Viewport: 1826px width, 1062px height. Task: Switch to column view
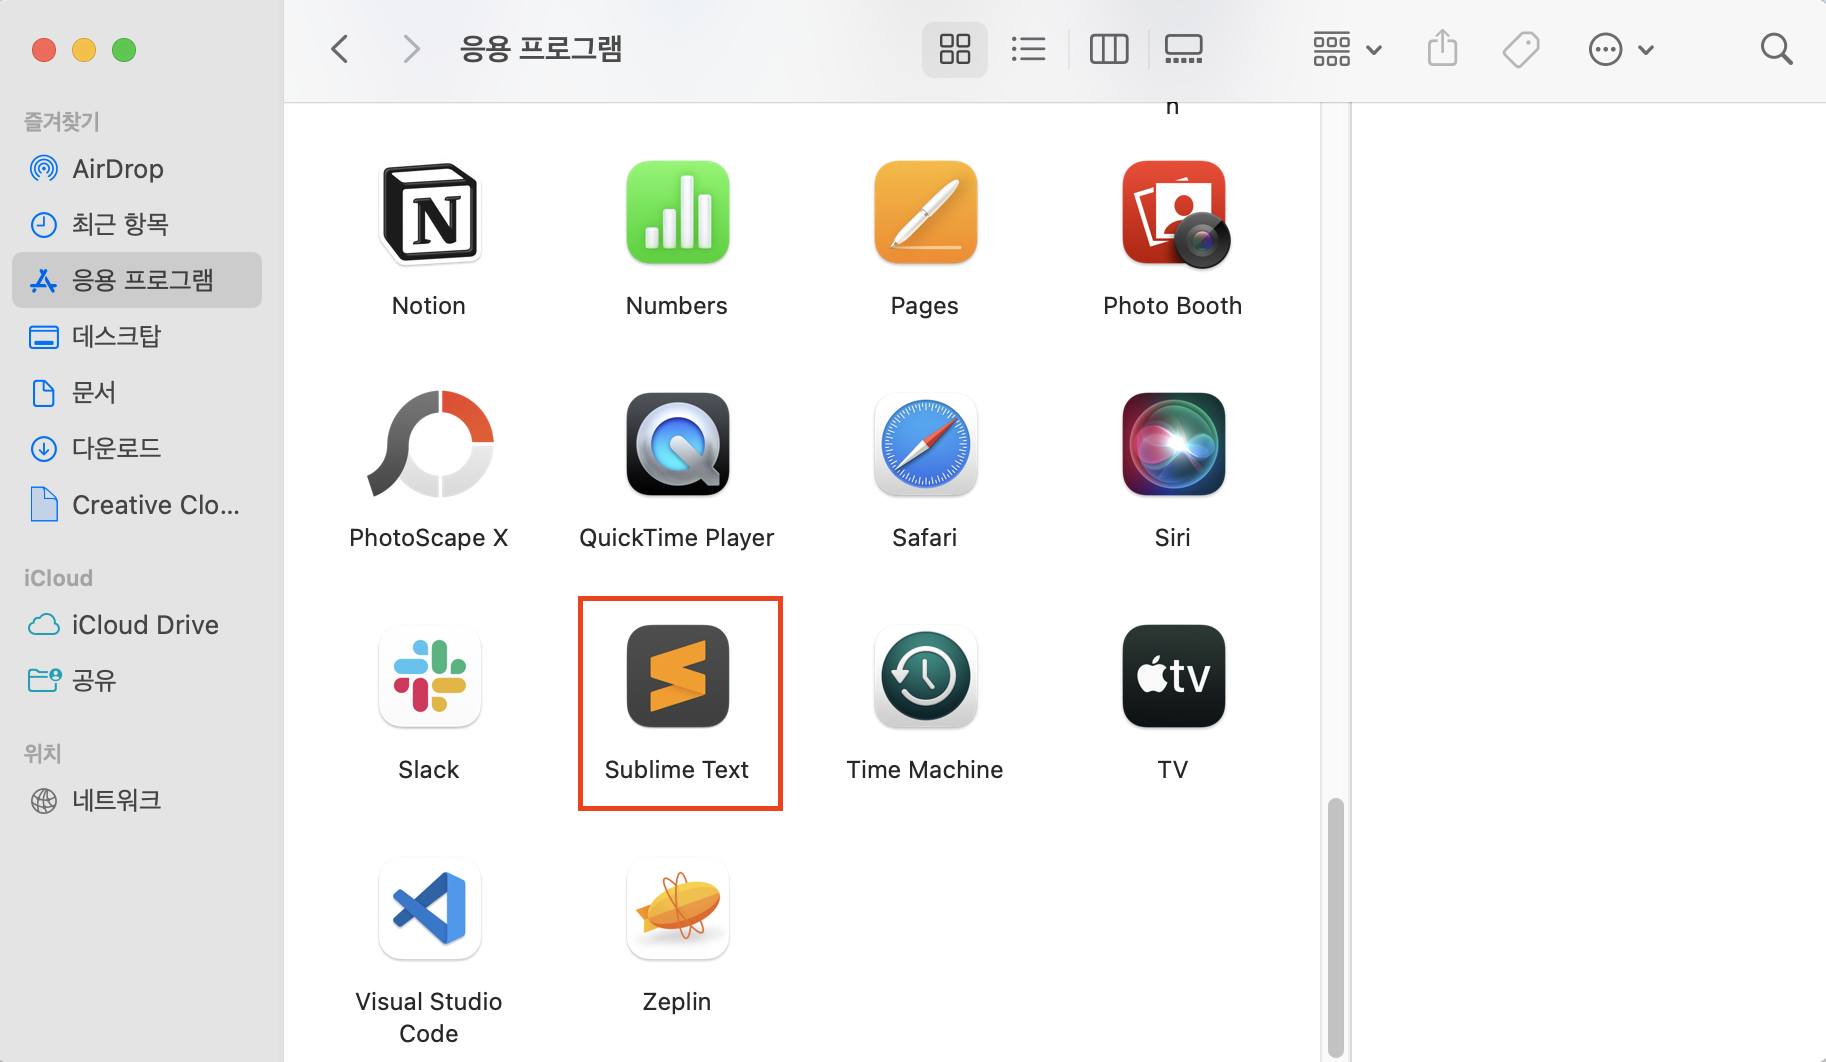click(x=1109, y=49)
